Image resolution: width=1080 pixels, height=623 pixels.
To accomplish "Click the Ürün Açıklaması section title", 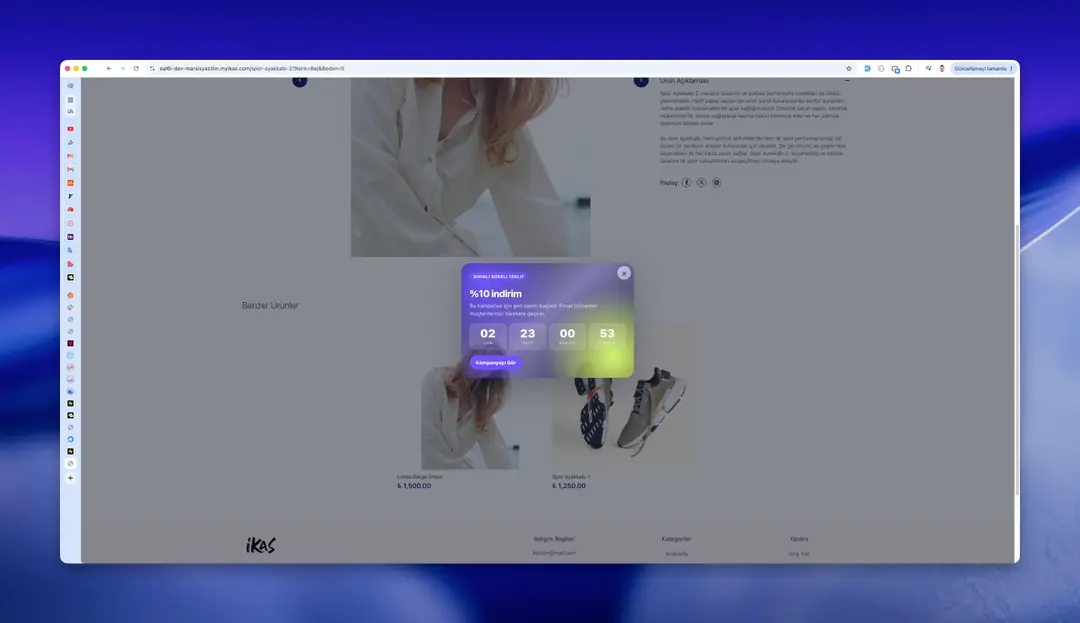I will coord(684,81).
